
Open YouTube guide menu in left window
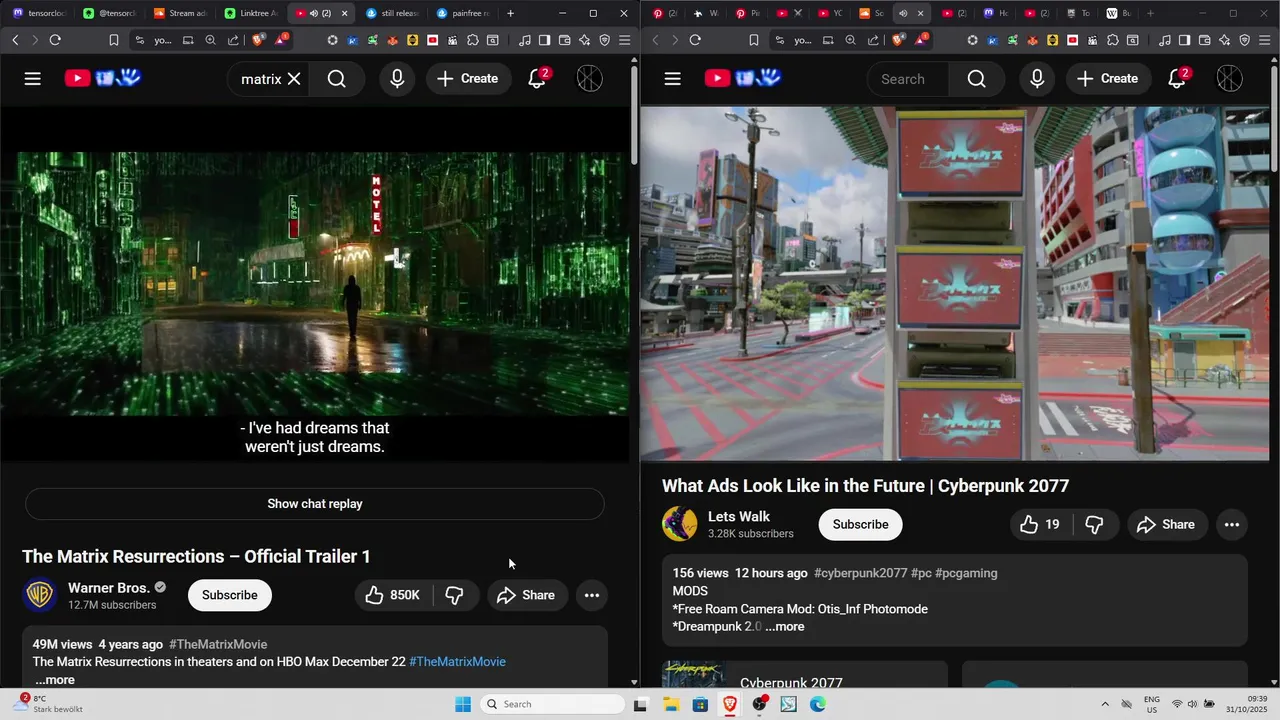(x=33, y=79)
